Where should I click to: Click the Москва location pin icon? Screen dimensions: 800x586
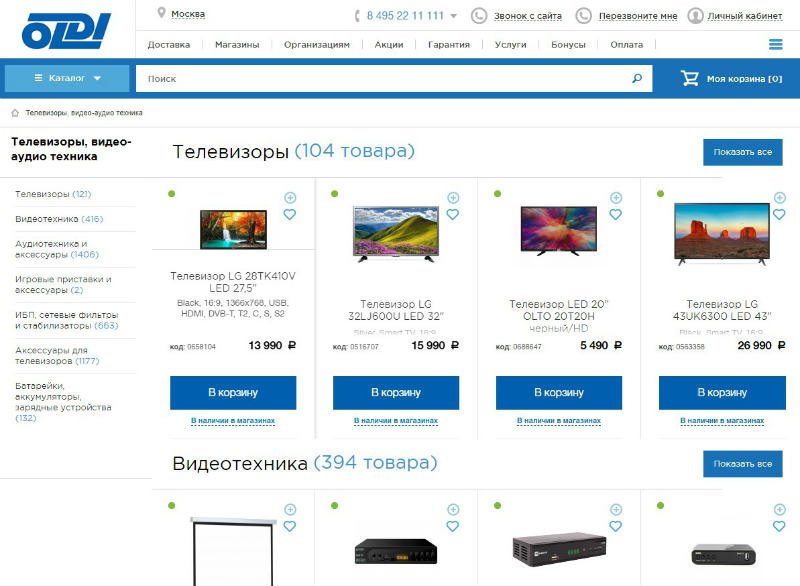[161, 13]
